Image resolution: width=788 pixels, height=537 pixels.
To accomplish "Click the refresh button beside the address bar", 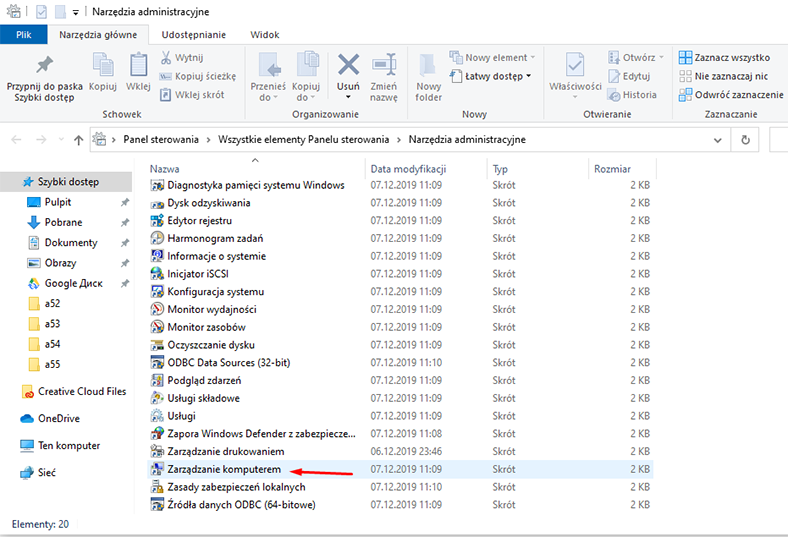I will coord(746,140).
